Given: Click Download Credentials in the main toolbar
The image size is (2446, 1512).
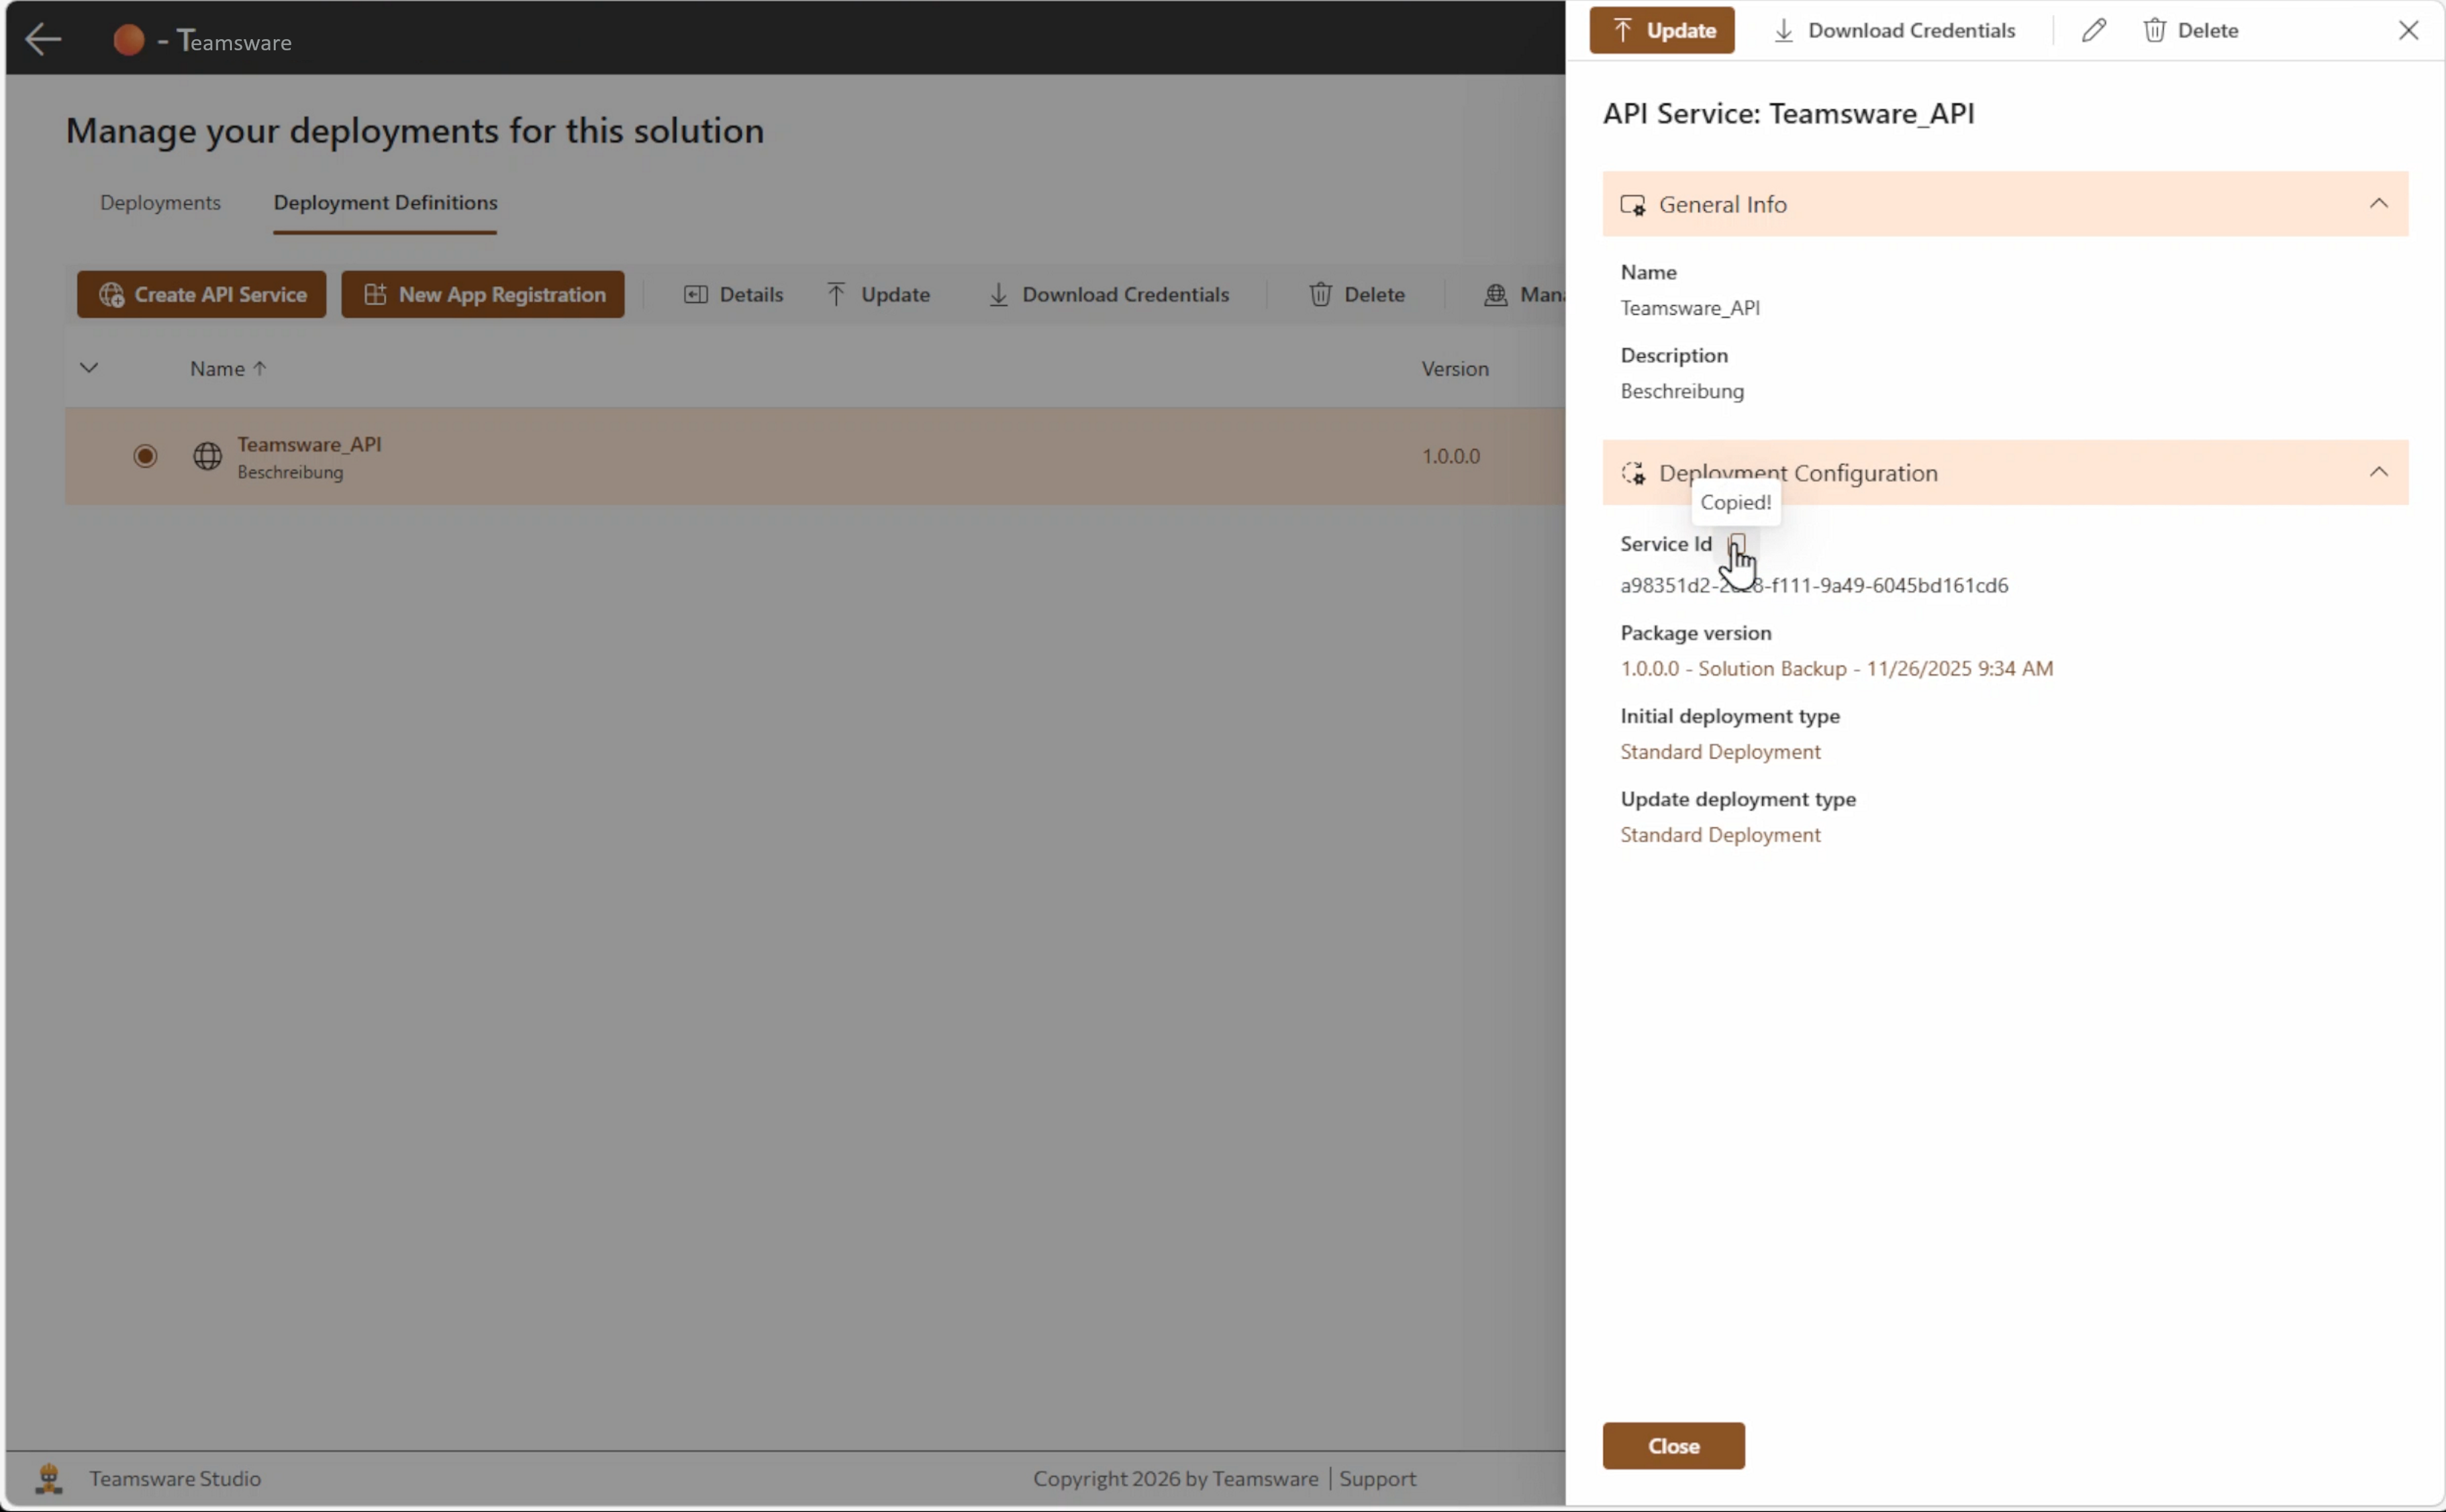Looking at the screenshot, I should click(1108, 294).
